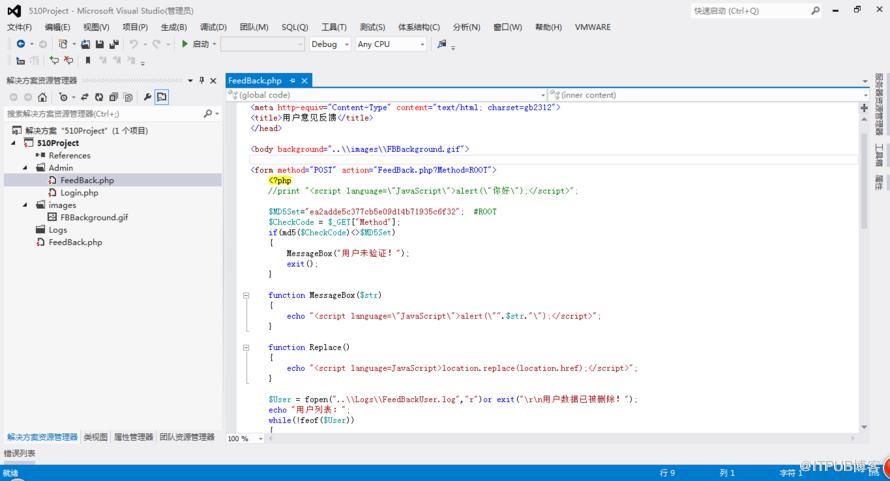Click Sync with Active Document icon
Viewport: 890px width, 481px height.
pyautogui.click(x=85, y=97)
